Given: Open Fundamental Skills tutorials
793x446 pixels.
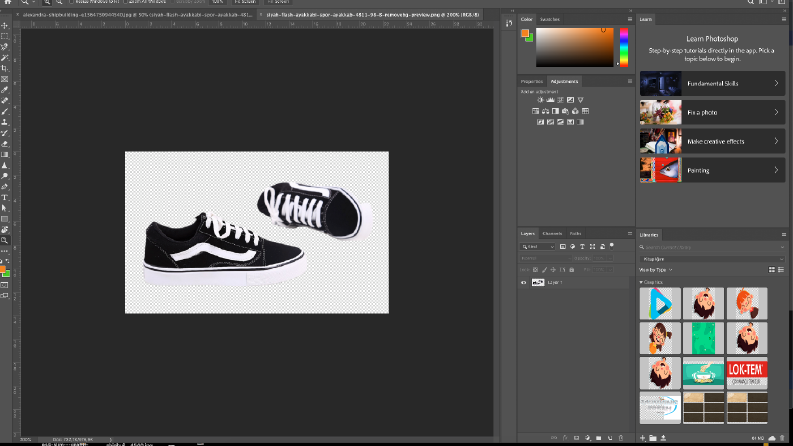Looking at the screenshot, I should 712,83.
